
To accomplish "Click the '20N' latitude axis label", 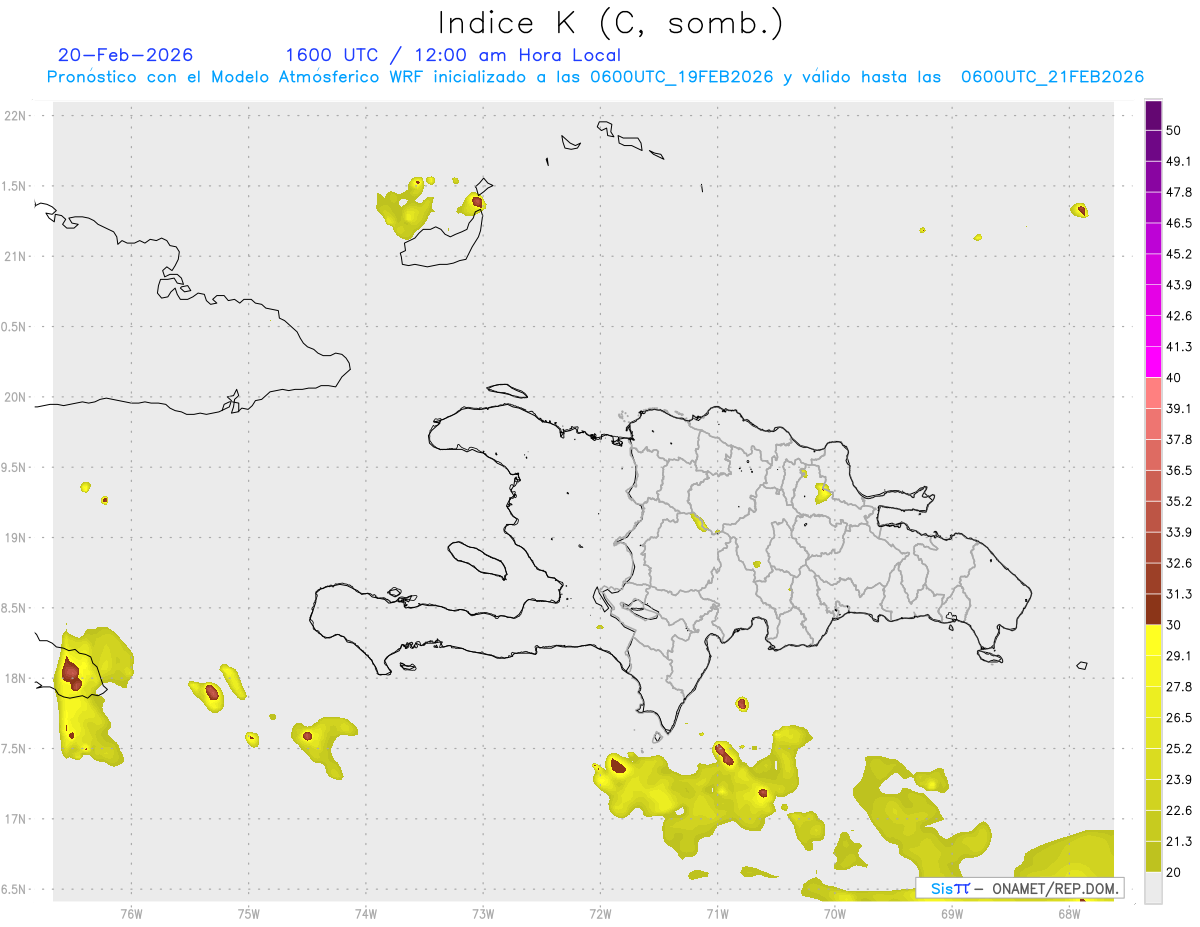I will click(16, 397).
